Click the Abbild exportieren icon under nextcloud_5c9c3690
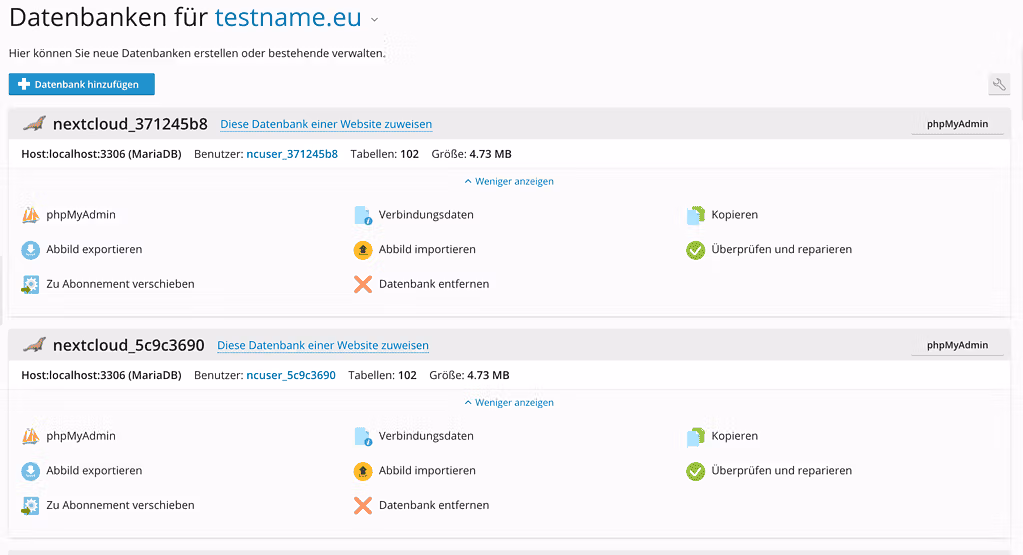Viewport: 1023px width, 555px height. coord(31,471)
